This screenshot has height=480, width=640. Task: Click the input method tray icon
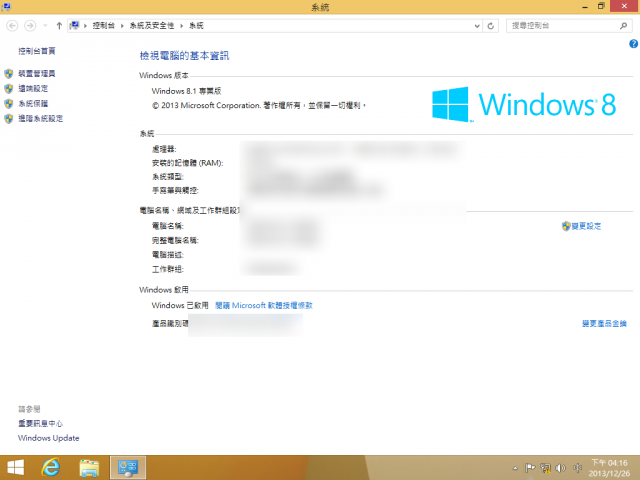coord(577,468)
